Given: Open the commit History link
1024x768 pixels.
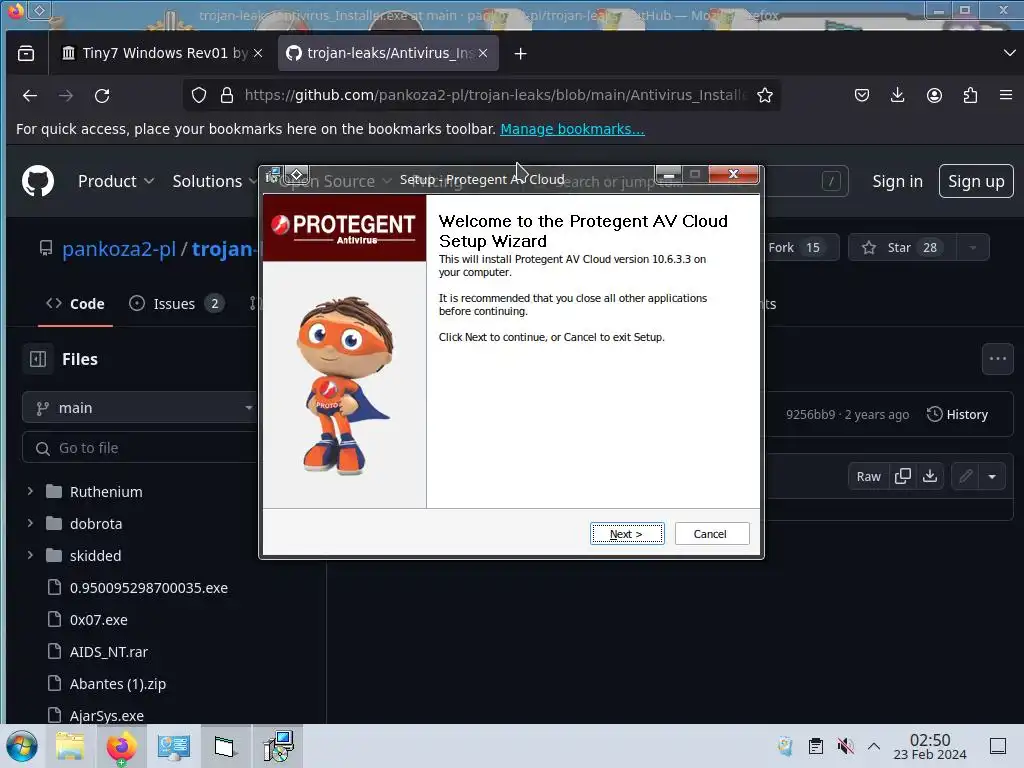Looking at the screenshot, I should (957, 414).
